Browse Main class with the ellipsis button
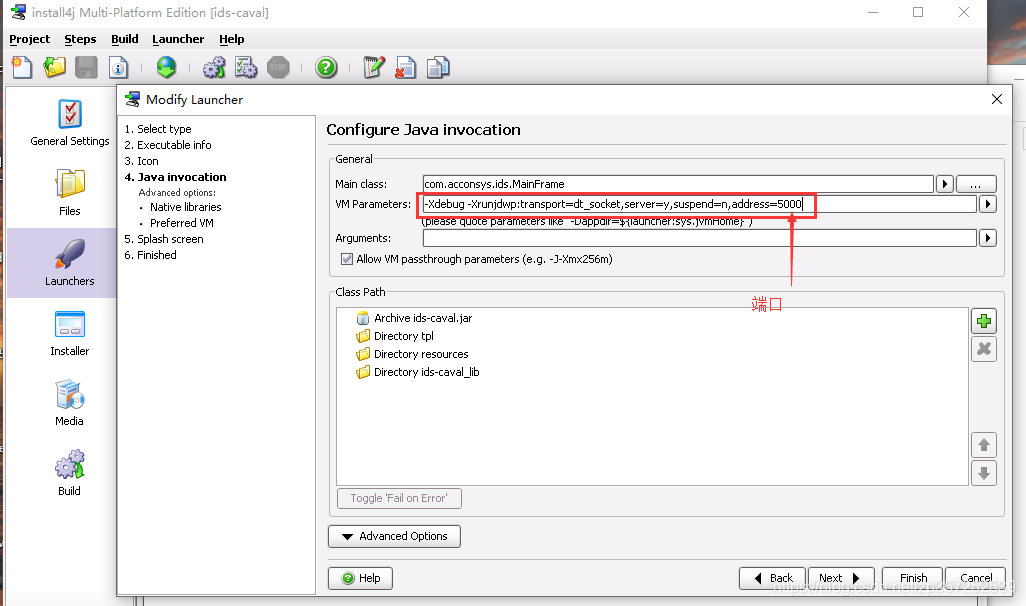This screenshot has width=1026, height=606. [x=975, y=182]
